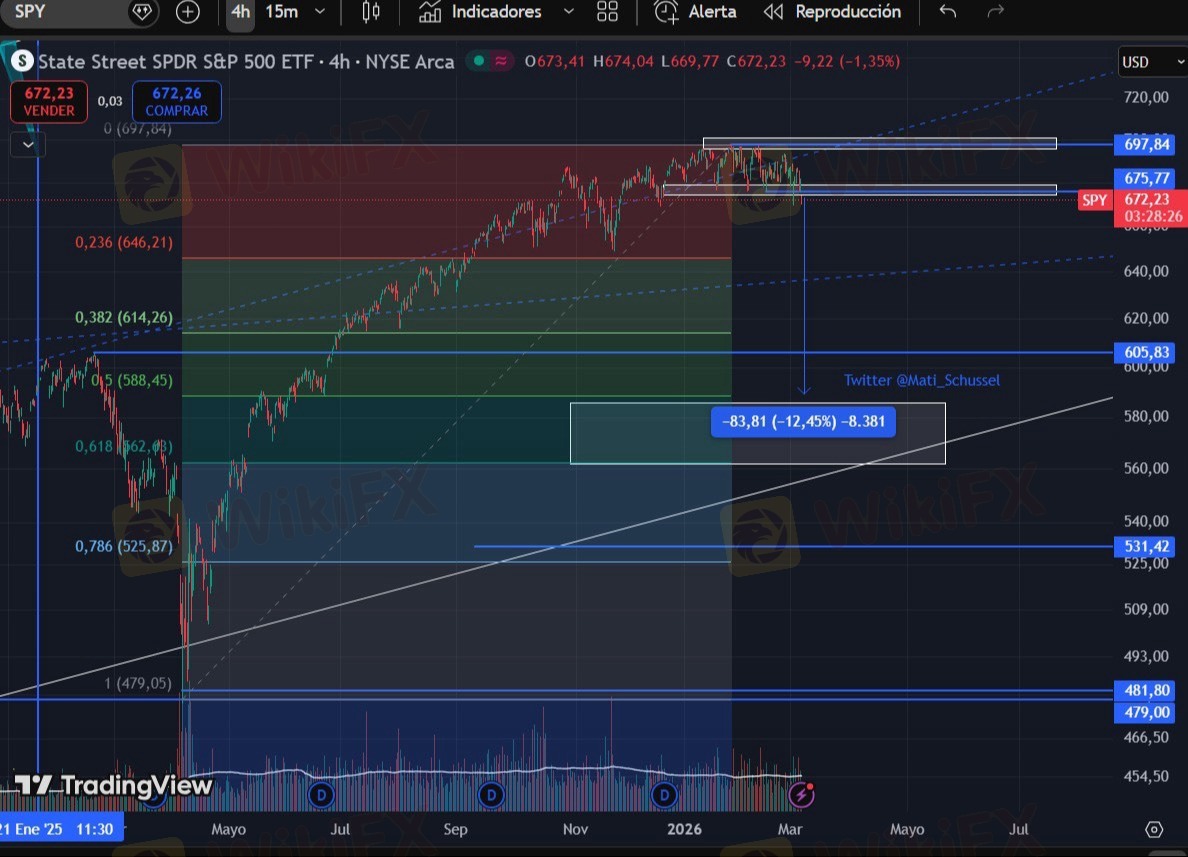
Task: Click the TradingView logo
Action: click(x=114, y=785)
